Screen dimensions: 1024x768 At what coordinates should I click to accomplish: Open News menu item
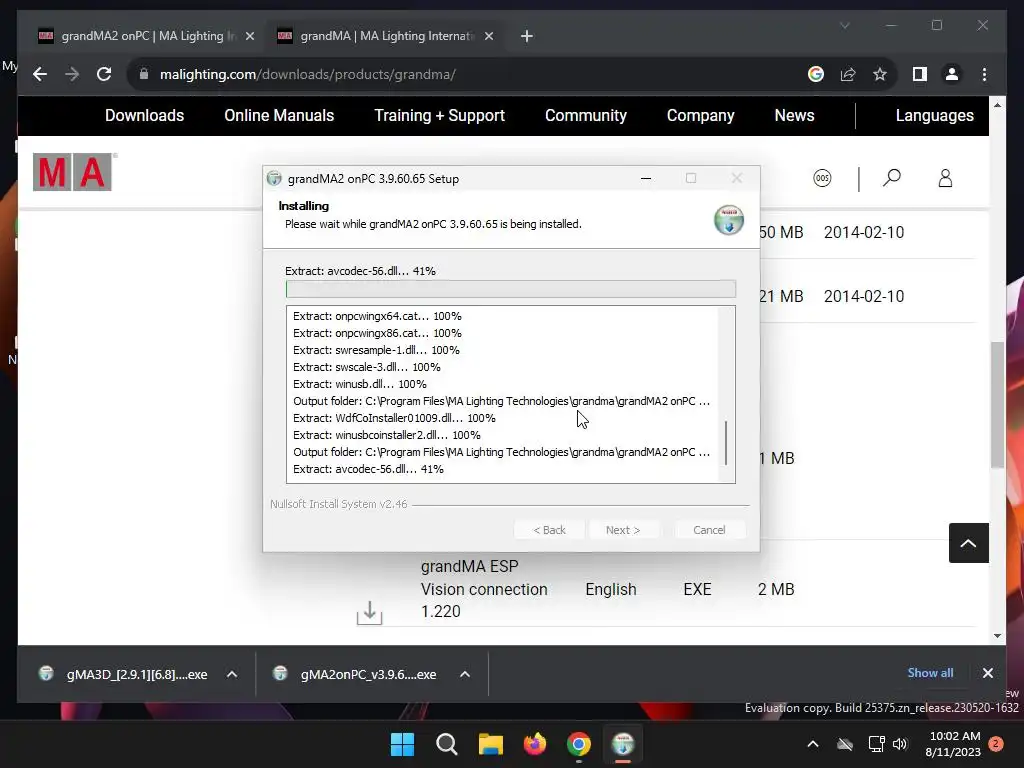[794, 116]
